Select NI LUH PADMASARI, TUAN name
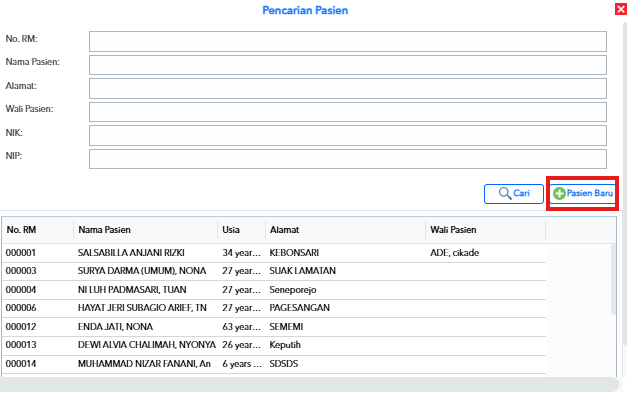 pyautogui.click(x=132, y=290)
